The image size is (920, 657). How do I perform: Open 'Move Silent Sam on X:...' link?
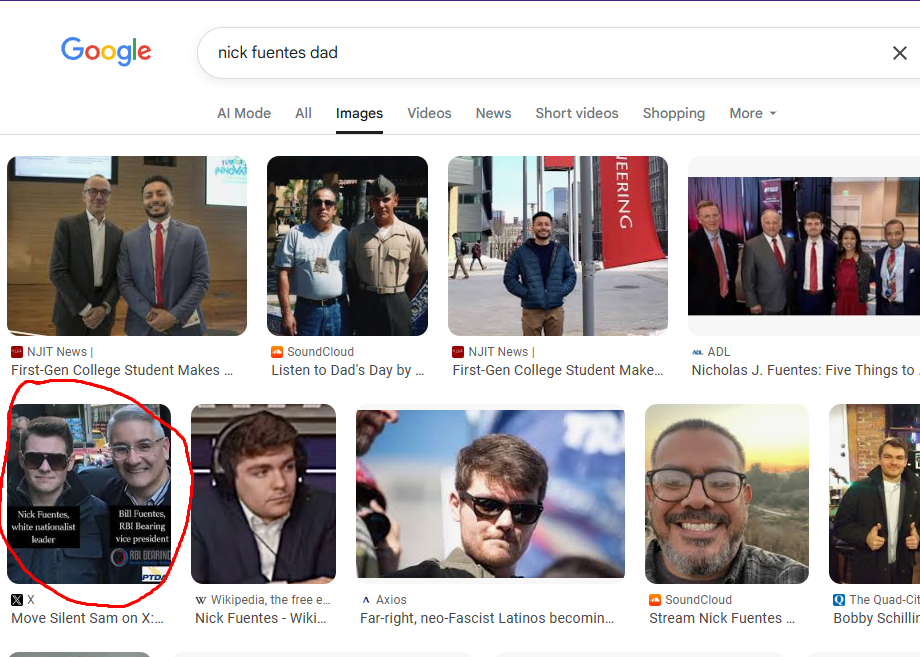[87, 618]
